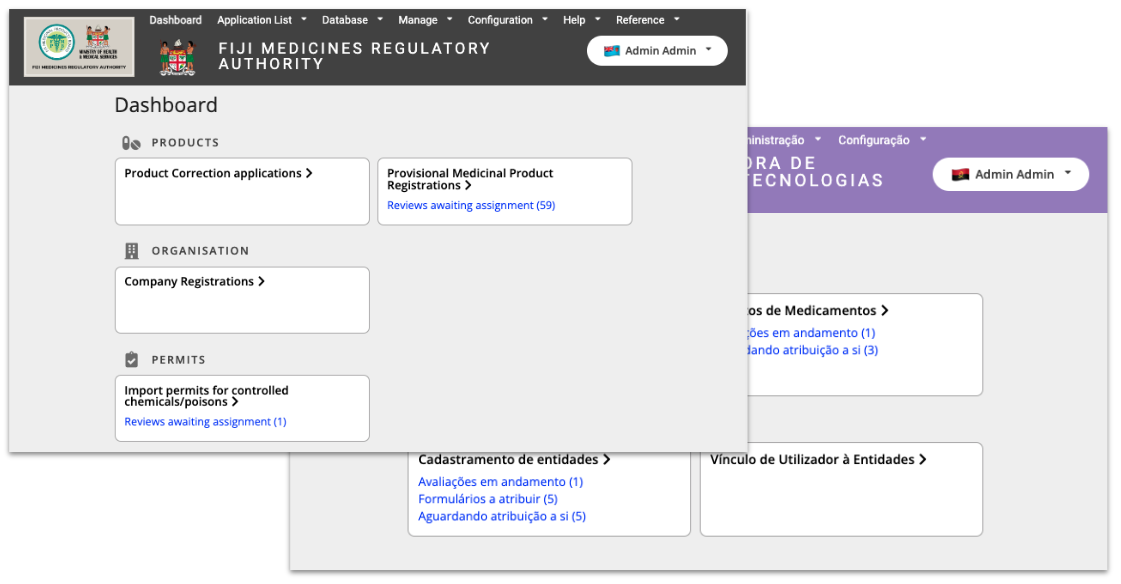The image size is (1121, 584).
Task: Open Product Correction applications card
Action: pos(242,192)
